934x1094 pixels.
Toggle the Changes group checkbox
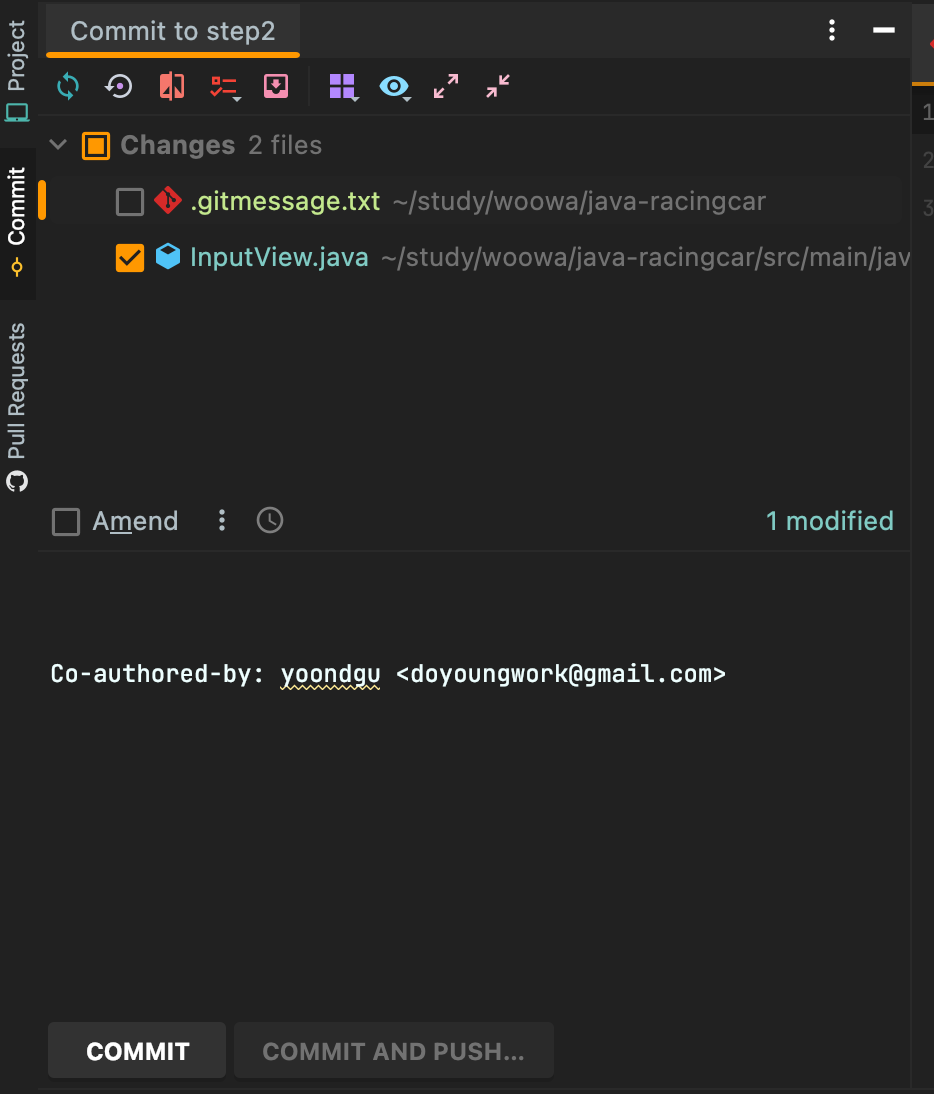click(96, 146)
